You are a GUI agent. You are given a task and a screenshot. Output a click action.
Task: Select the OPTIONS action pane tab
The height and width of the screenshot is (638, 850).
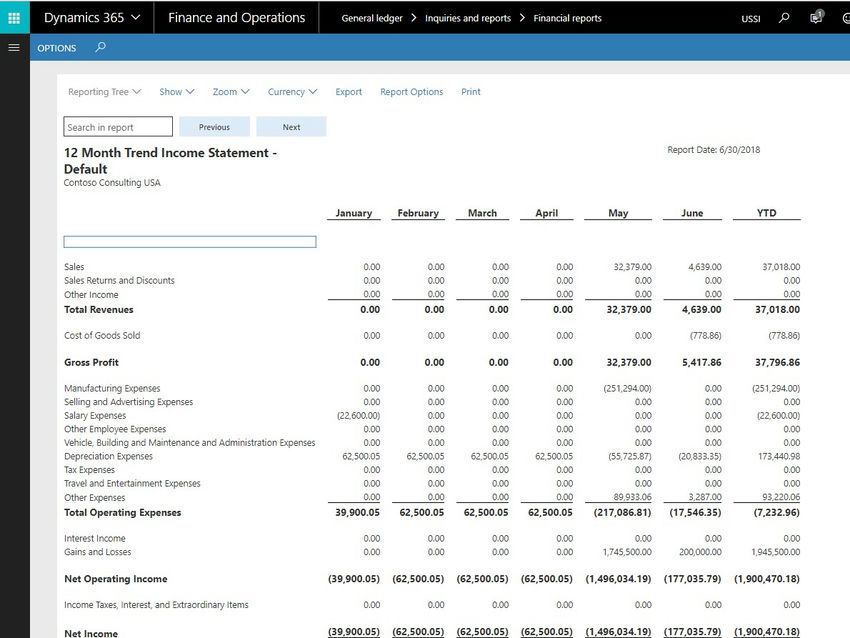[56, 47]
